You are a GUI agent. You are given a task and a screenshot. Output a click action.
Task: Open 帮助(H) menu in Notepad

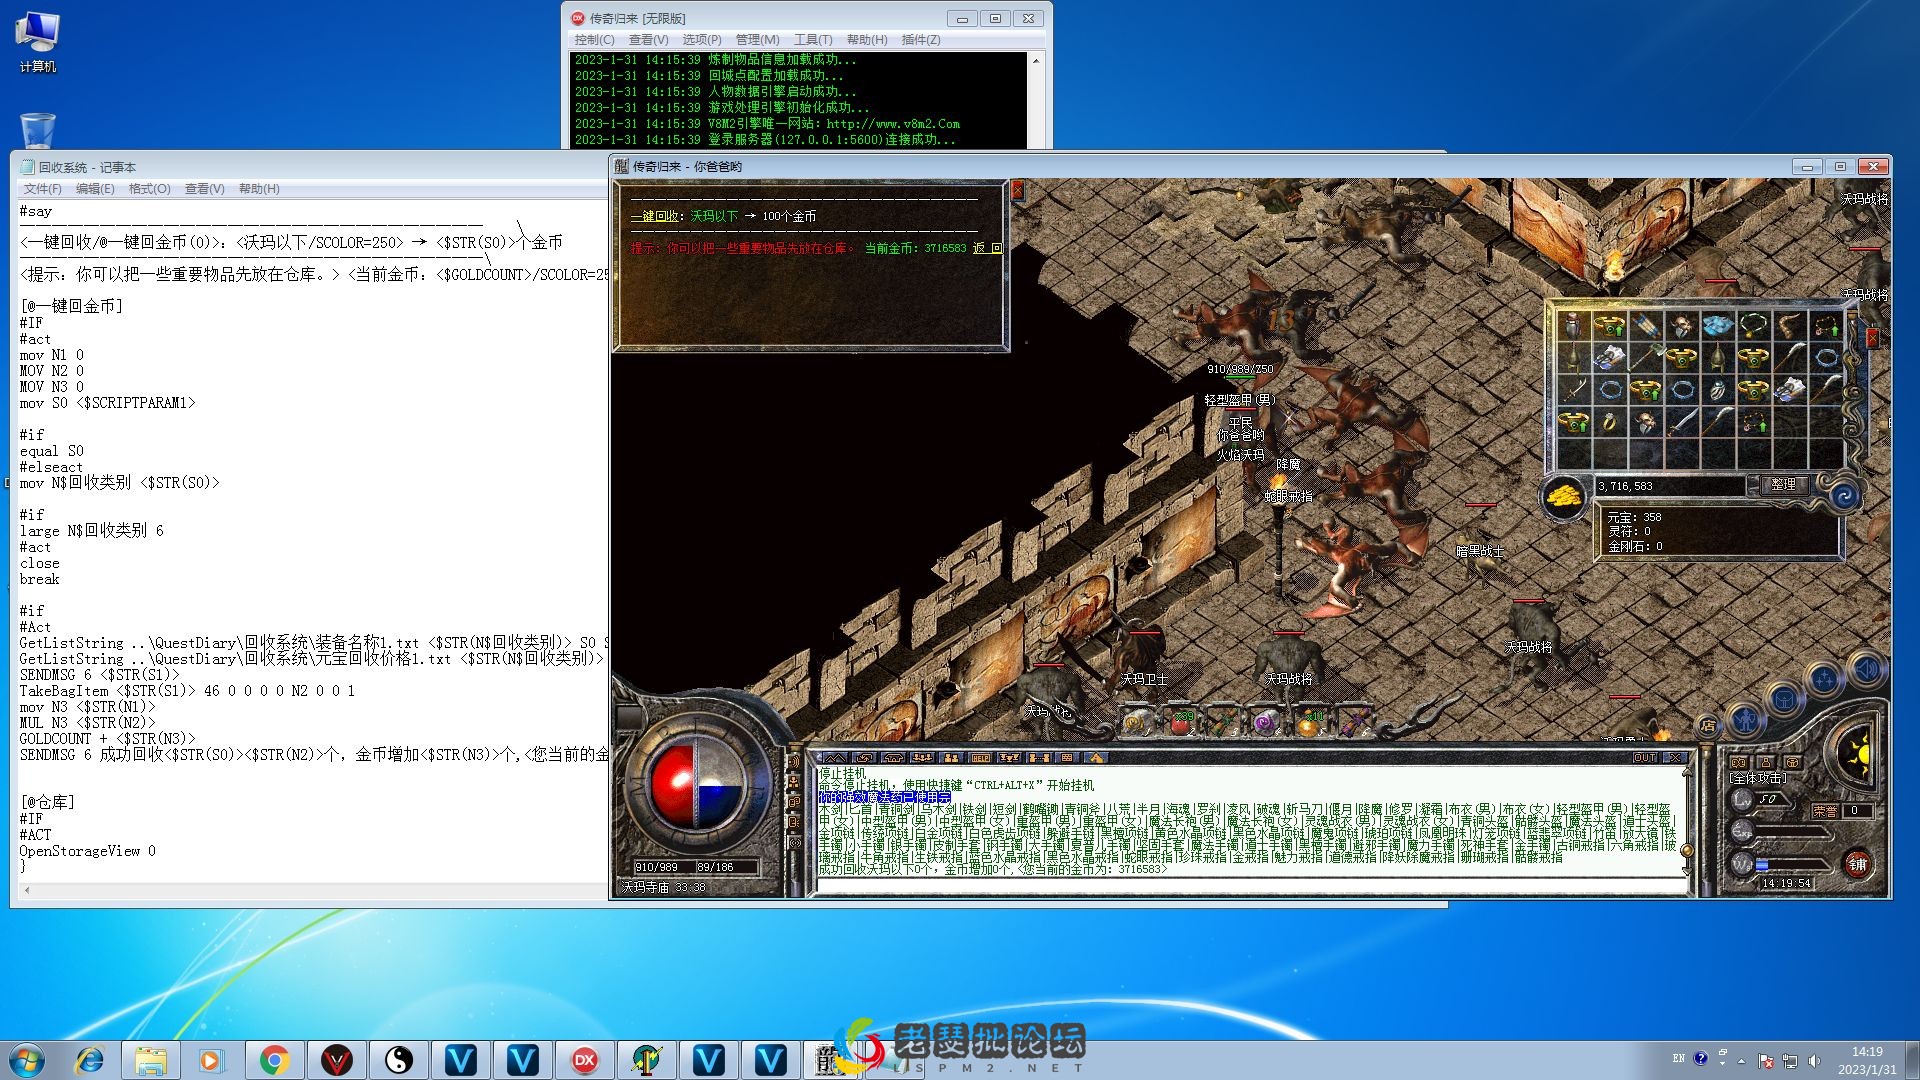[x=259, y=189]
